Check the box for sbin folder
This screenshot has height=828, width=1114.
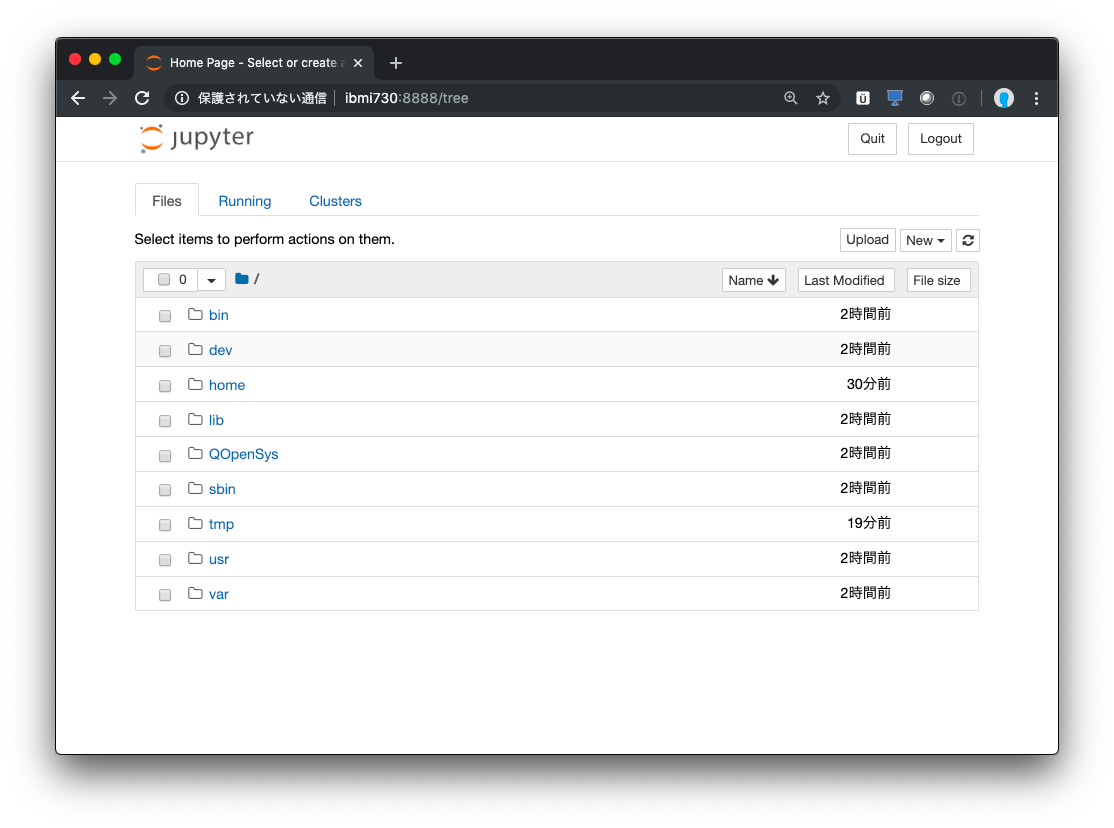pyautogui.click(x=165, y=490)
